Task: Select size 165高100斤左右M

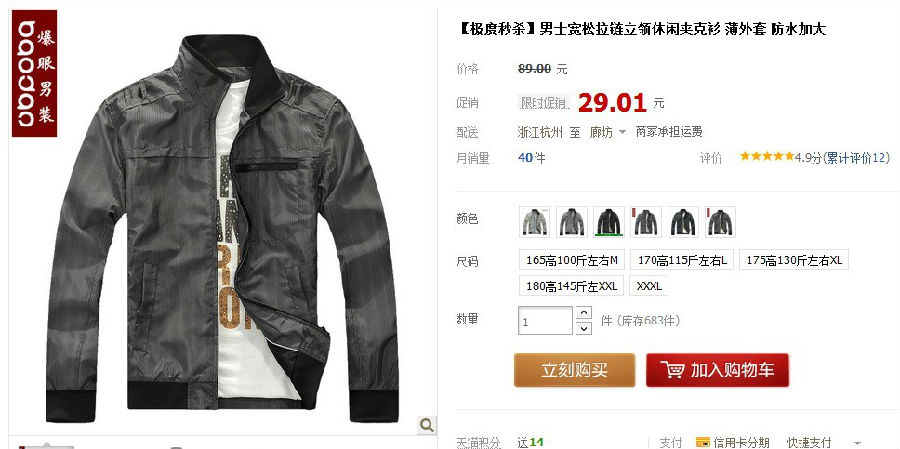Action: (572, 260)
